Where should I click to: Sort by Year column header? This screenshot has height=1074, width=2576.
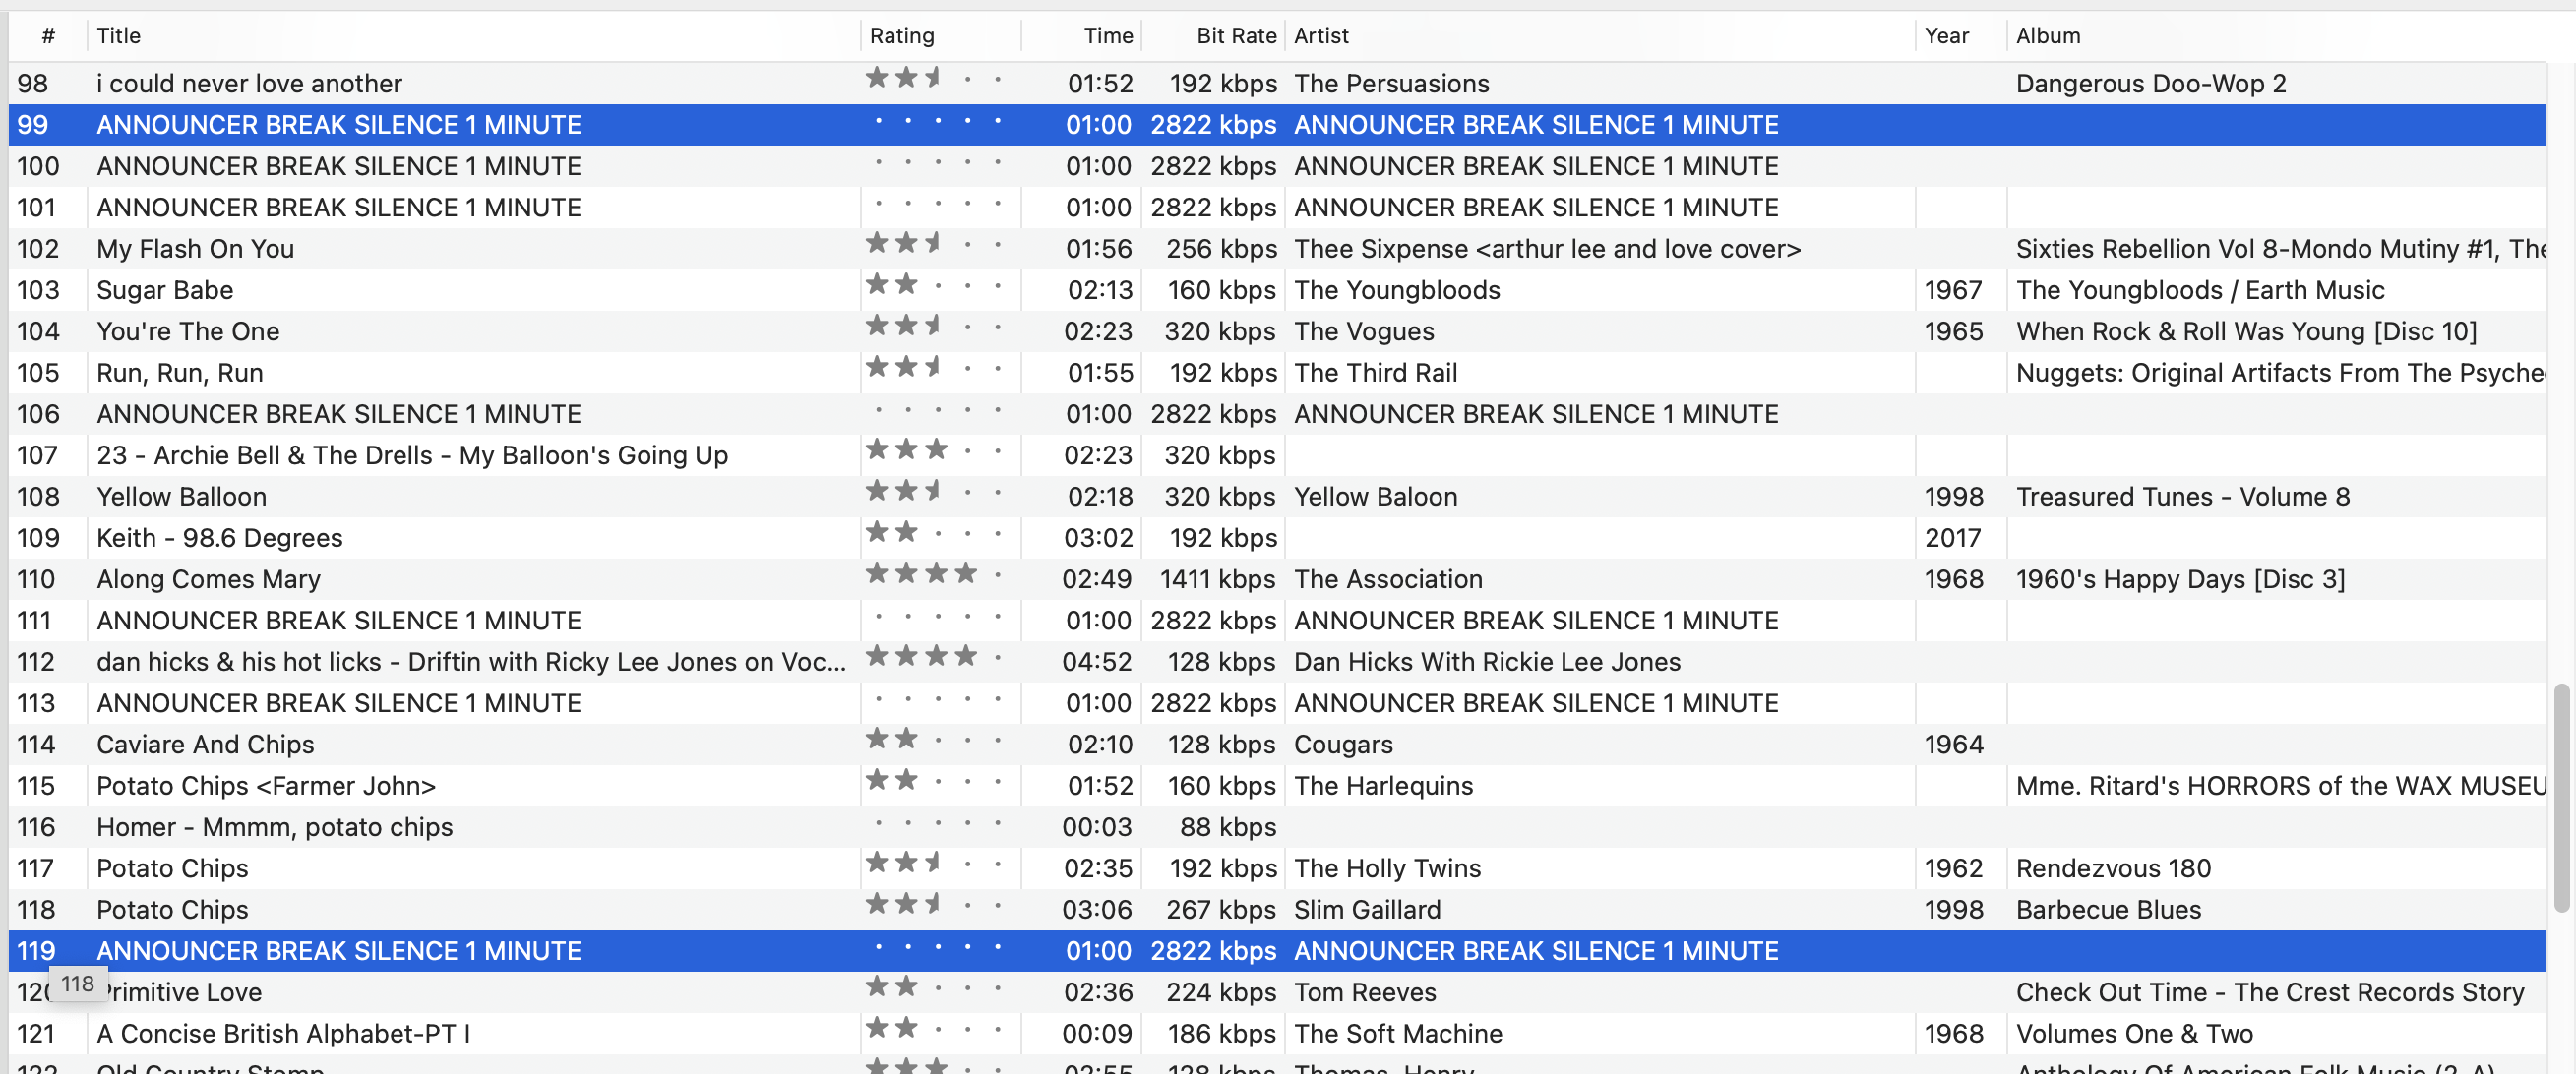1945,36
